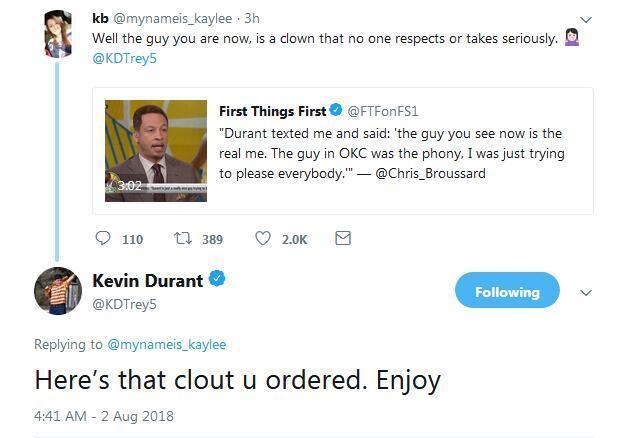The width and height of the screenshot is (624, 438).
Task: Click the reply speech bubble icon
Action: [x=103, y=239]
